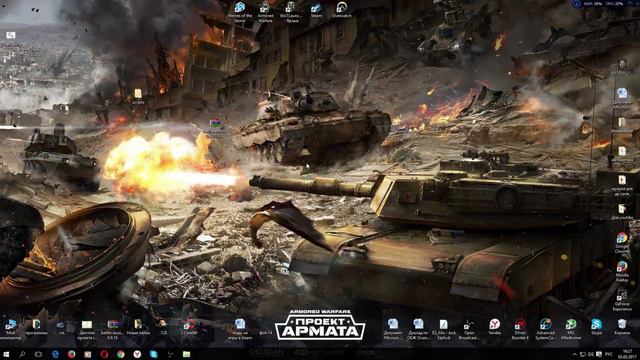Screen dimensions: 640x360
Task: Open the WoT Launcher desktop icon
Action: pyautogui.click(x=291, y=12)
